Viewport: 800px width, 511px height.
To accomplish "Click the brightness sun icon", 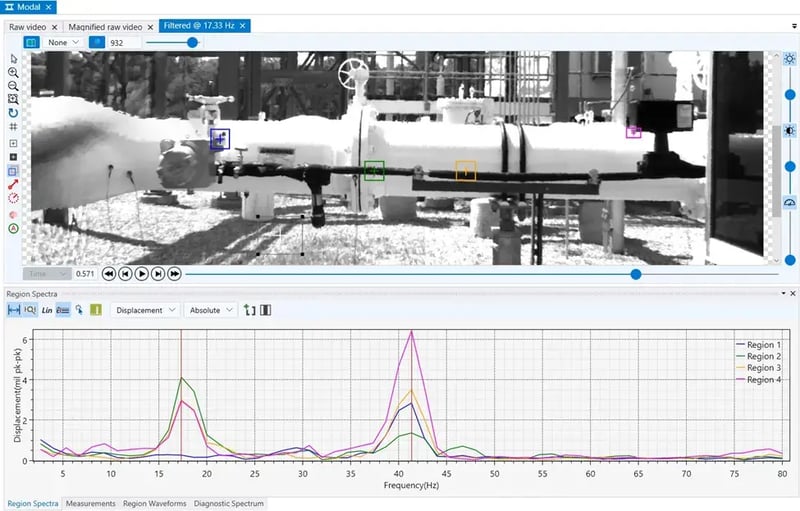I will point(789,59).
